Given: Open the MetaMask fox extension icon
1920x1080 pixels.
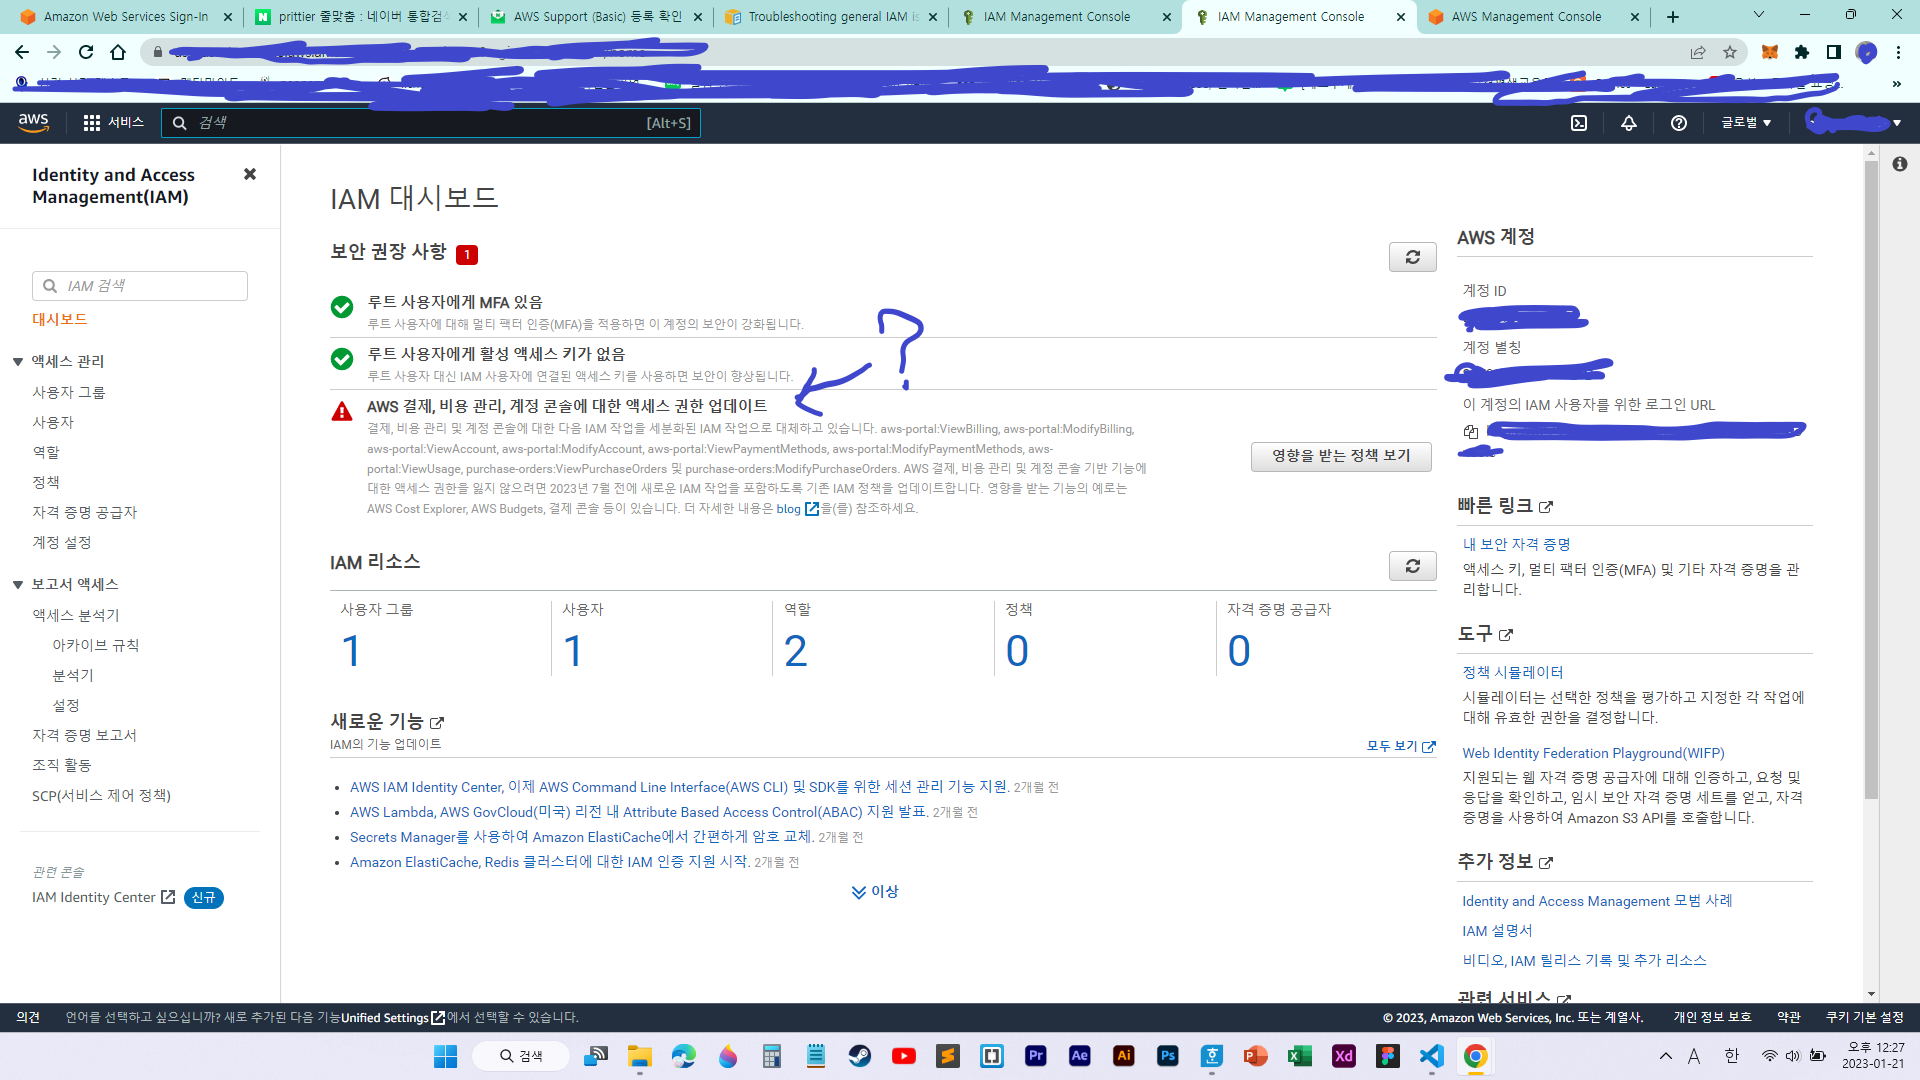Looking at the screenshot, I should pyautogui.click(x=1770, y=52).
